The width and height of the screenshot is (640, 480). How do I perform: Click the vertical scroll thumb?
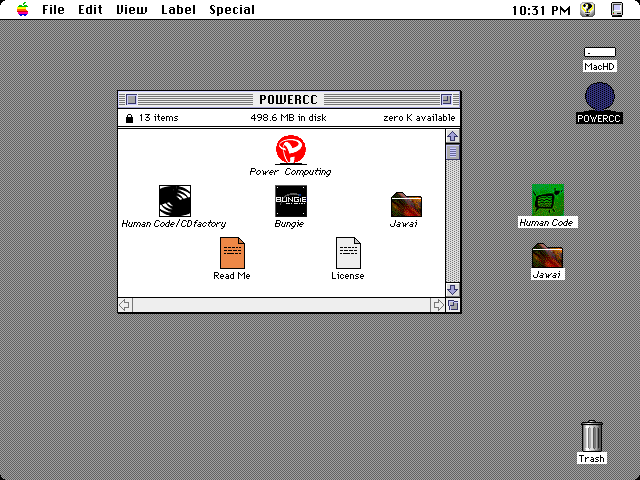click(453, 152)
